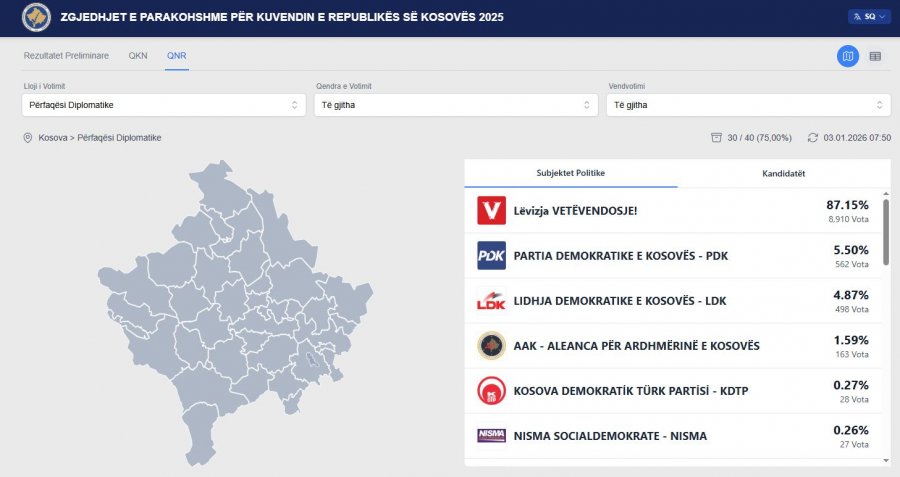Click the Vetëvendosje party logo
The width and height of the screenshot is (900, 477).
pyautogui.click(x=491, y=211)
